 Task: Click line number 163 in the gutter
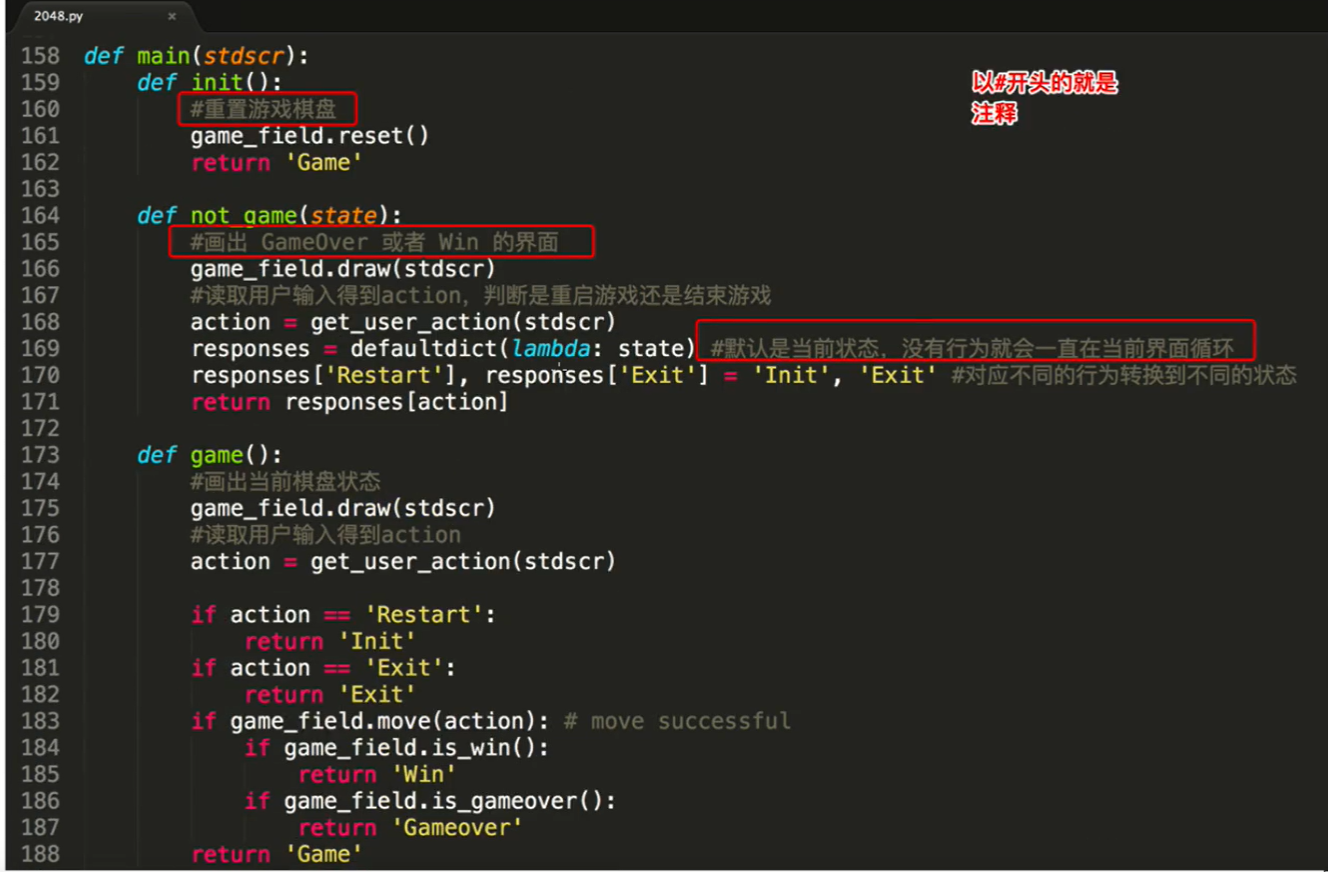coord(40,189)
